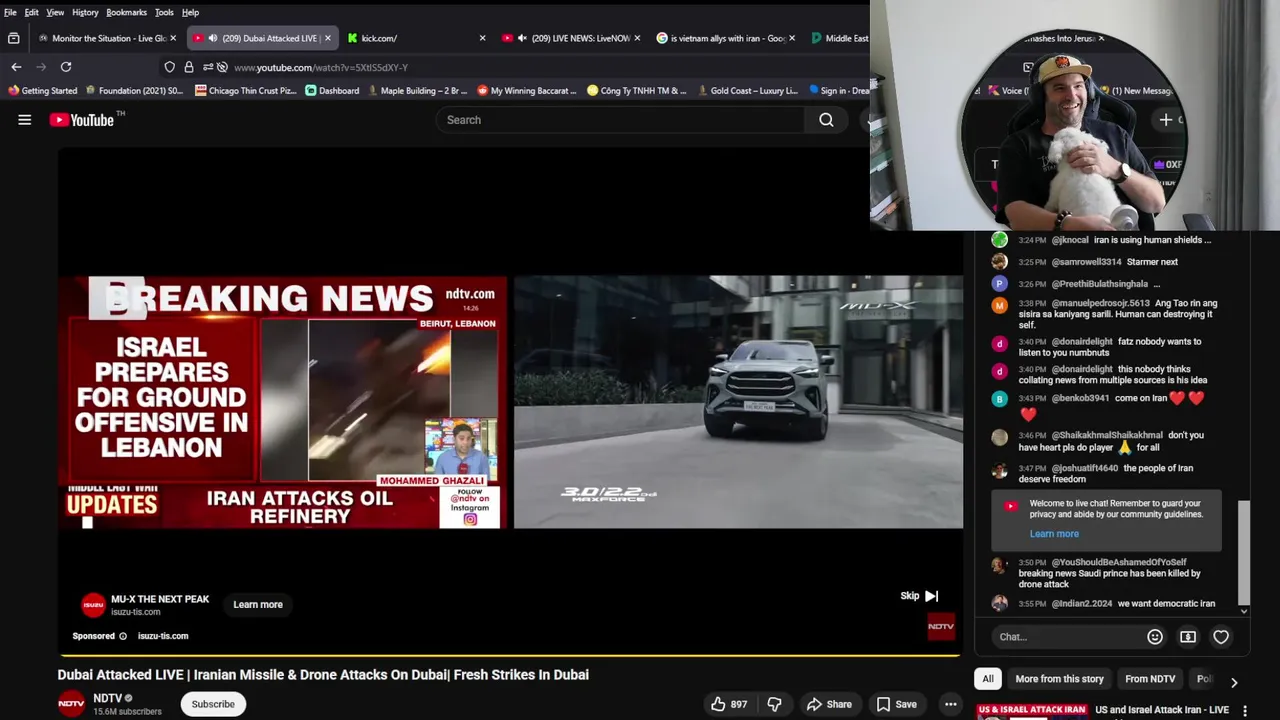Click the address bar URL

click(x=321, y=67)
